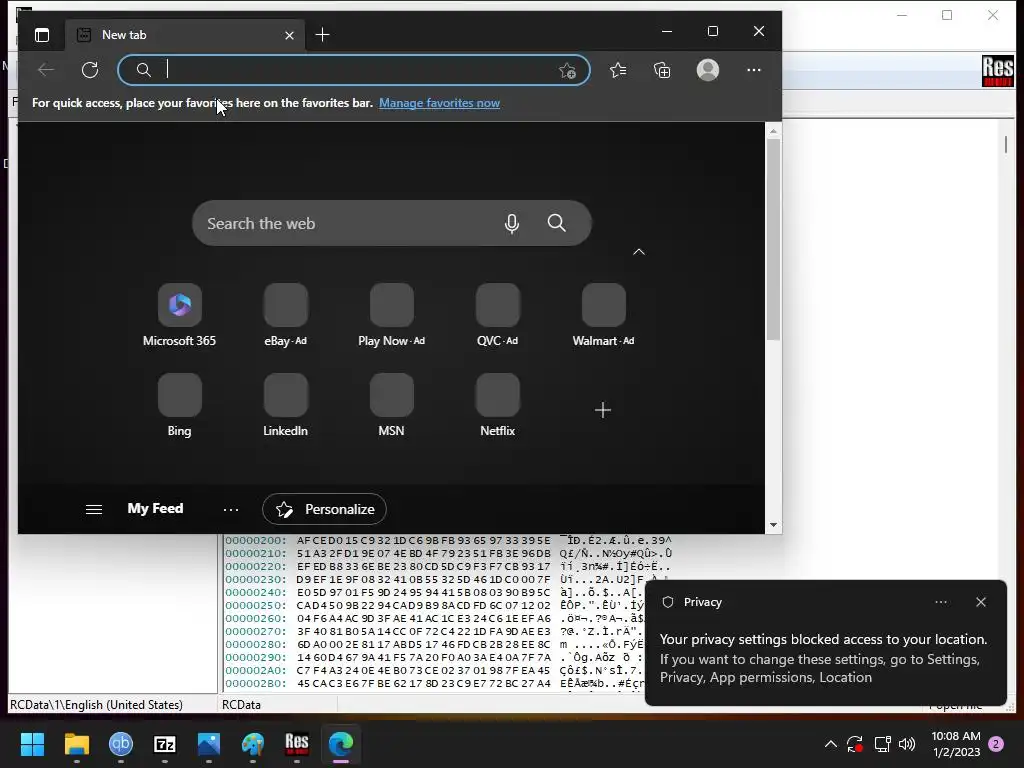The width and height of the screenshot is (1024, 768).
Task: Open Photos app from taskbar
Action: (209, 743)
